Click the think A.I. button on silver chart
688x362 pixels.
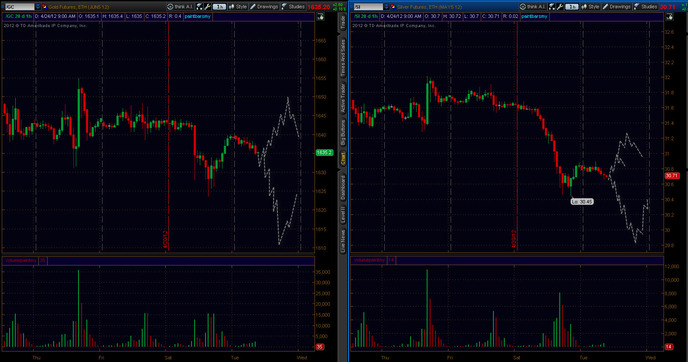pyautogui.click(x=533, y=7)
